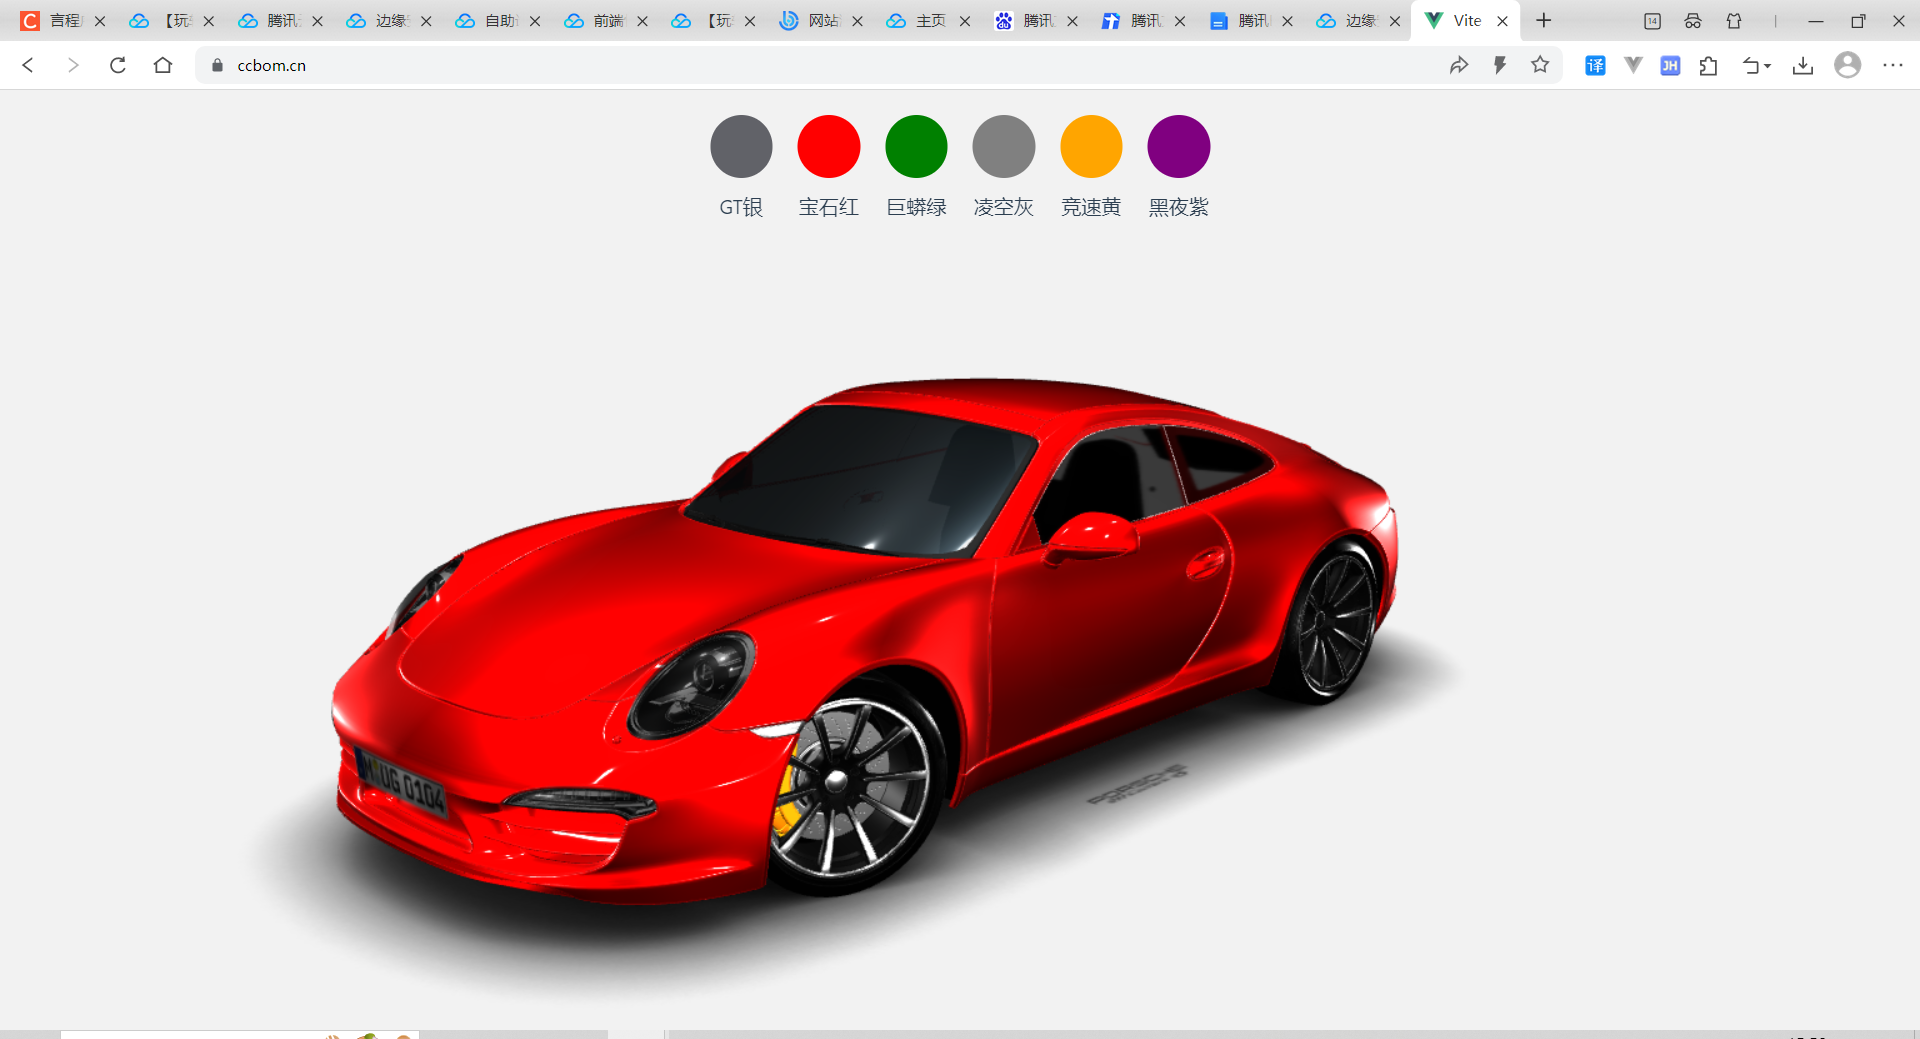Reload the ccbom.cn page
The image size is (1920, 1039).
(x=118, y=65)
